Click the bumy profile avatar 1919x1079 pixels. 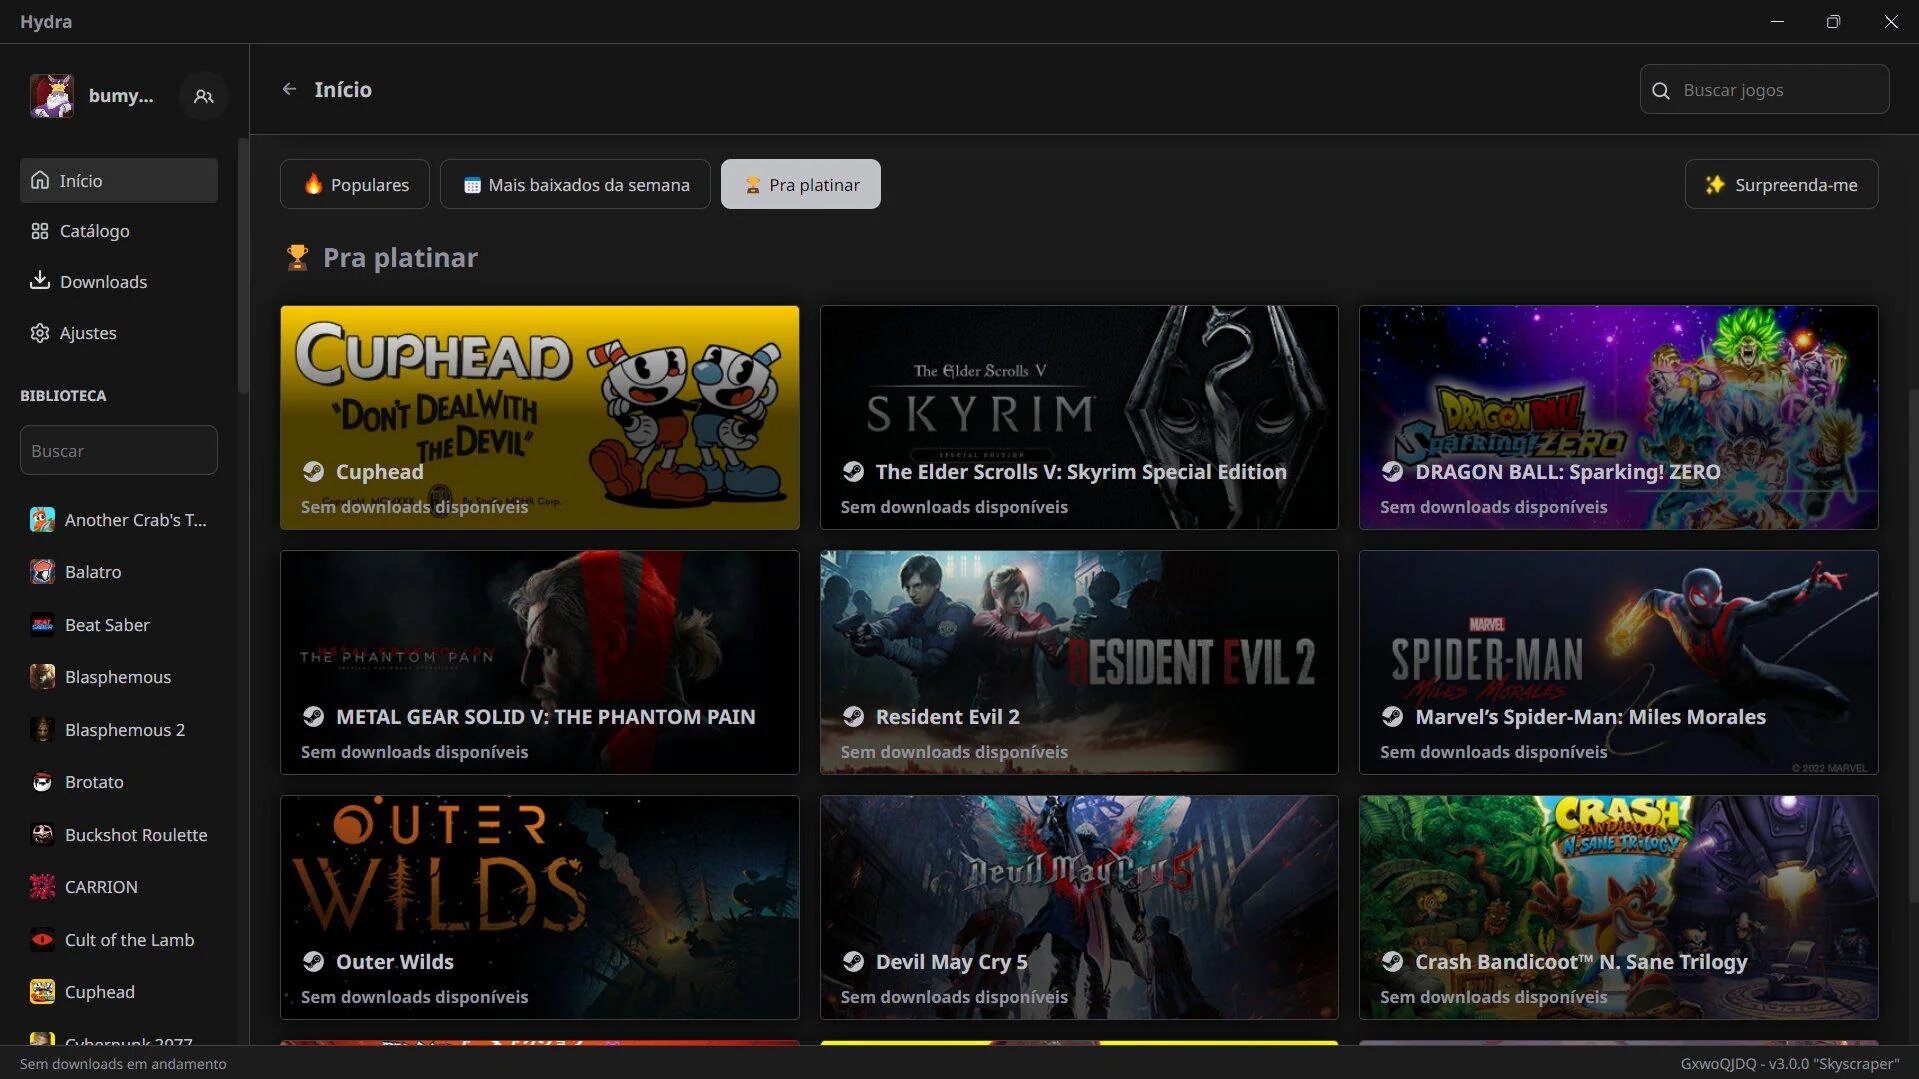(x=52, y=96)
